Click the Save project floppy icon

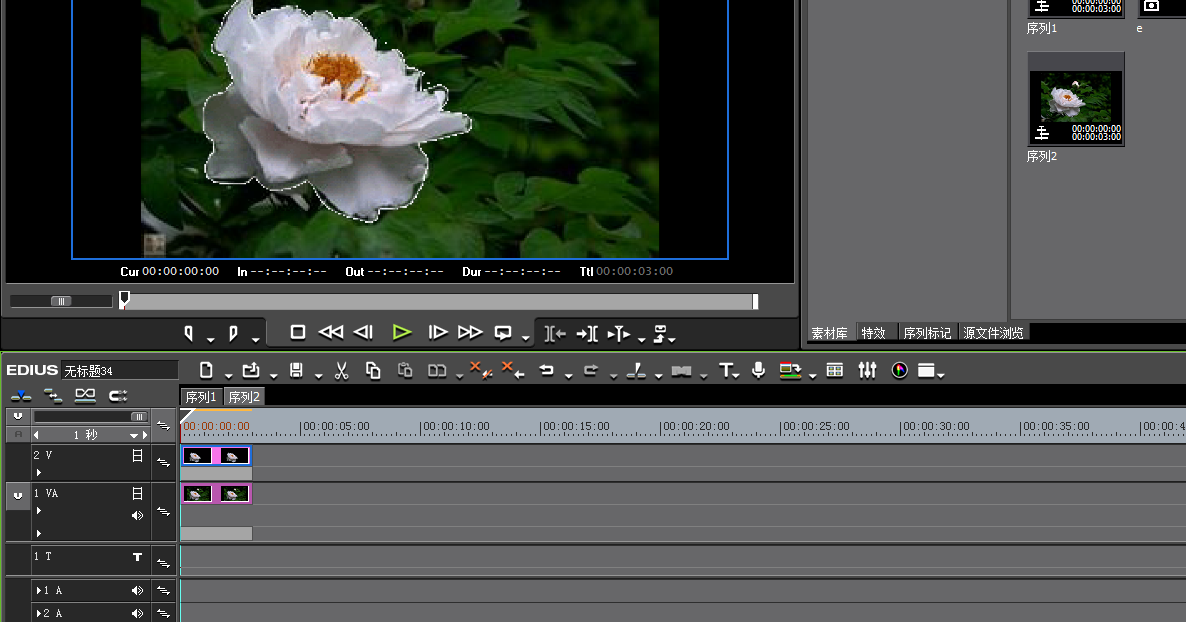coord(296,371)
